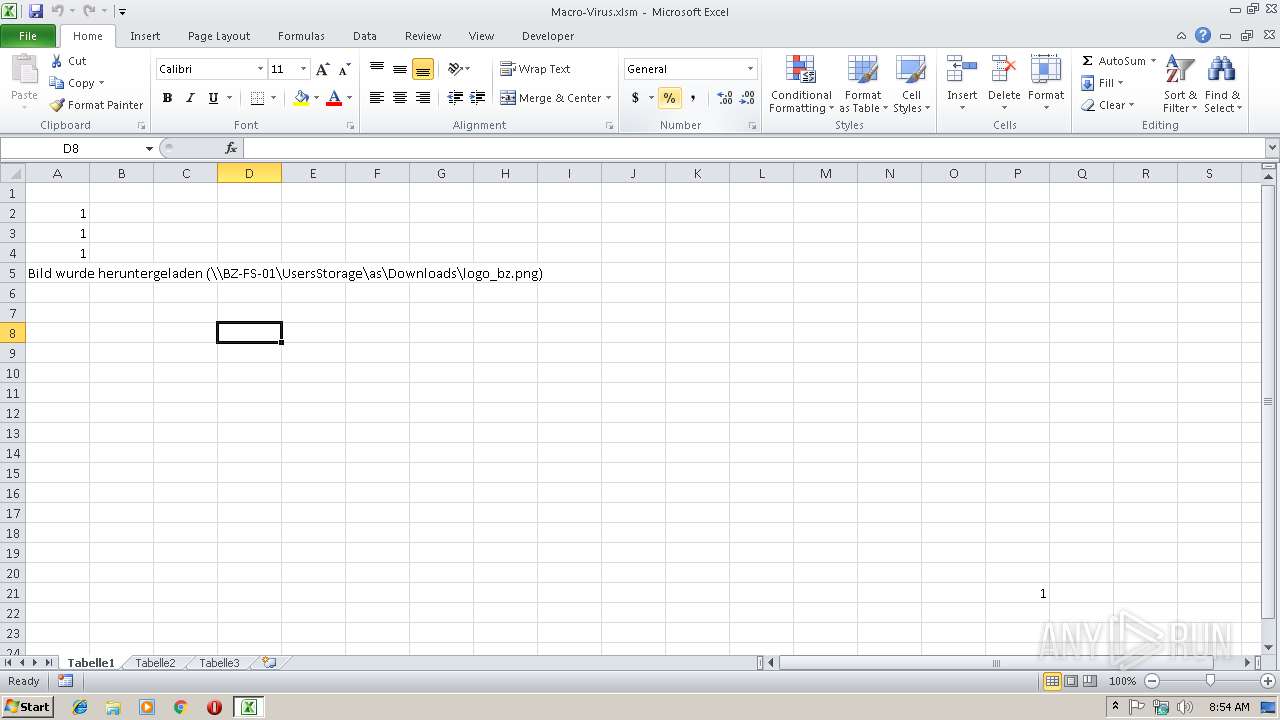
Task: Switch to Formulas tab
Action: pyautogui.click(x=301, y=36)
